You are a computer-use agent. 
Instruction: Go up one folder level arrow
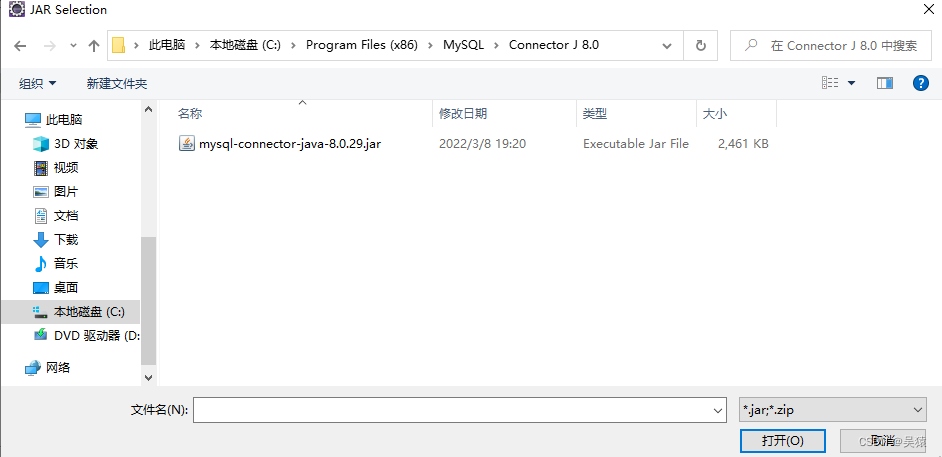[94, 46]
